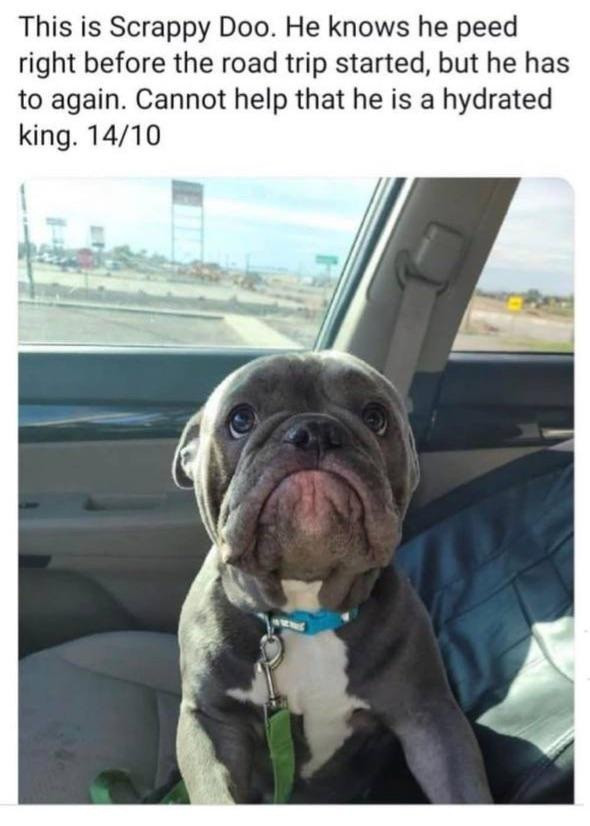
Task: Click the dog's black nose
Action: click(x=310, y=432)
